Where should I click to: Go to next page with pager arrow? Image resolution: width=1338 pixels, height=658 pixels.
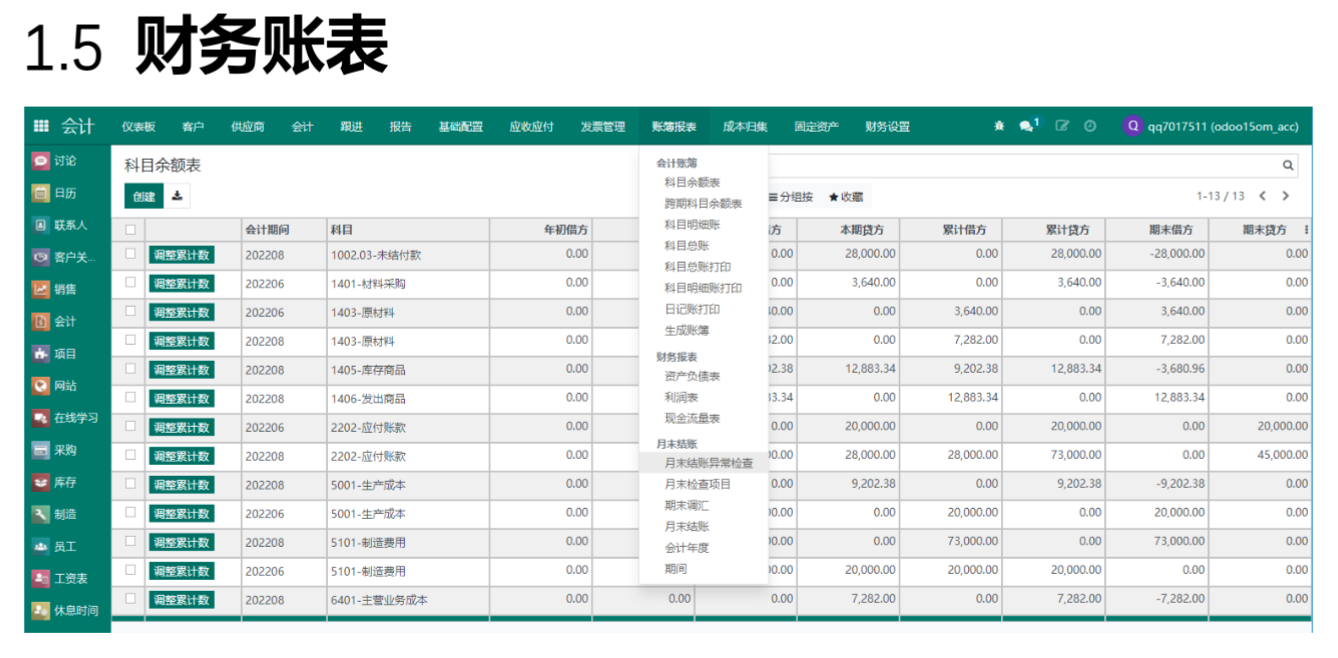tap(1286, 196)
